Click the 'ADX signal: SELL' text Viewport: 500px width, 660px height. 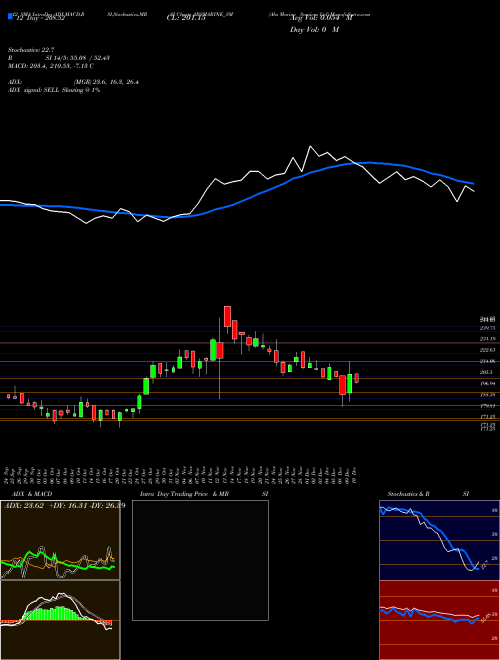point(34,90)
